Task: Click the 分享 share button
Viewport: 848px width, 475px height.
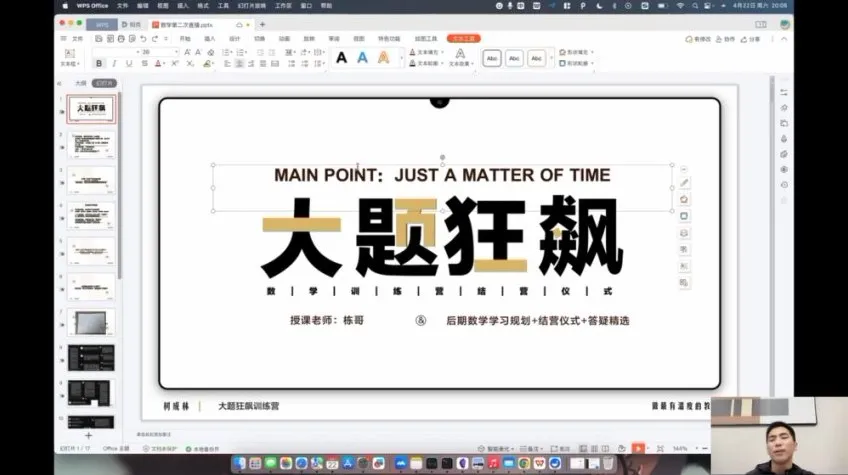Action: [x=753, y=39]
